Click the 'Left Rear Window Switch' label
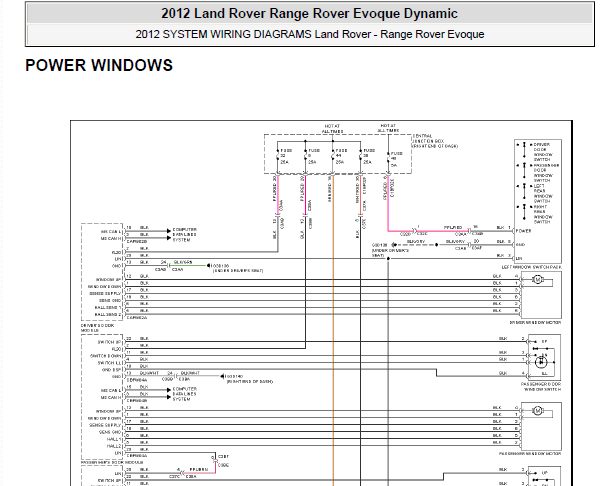 coord(543,194)
